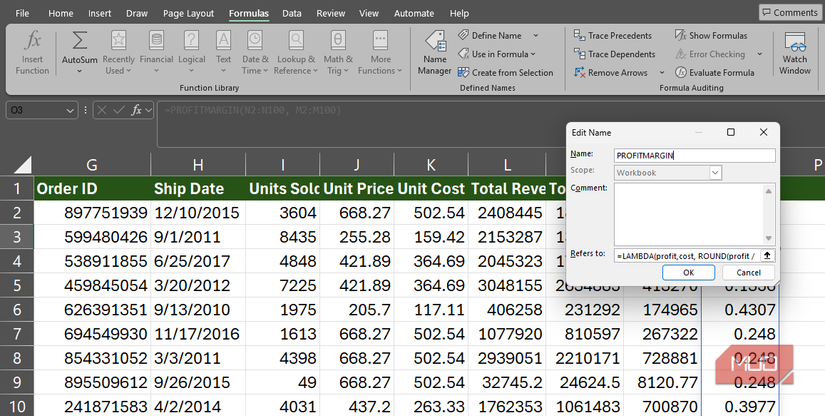Screen dimensions: 825x416
Task: Open Financial functions library
Action: click(x=156, y=53)
